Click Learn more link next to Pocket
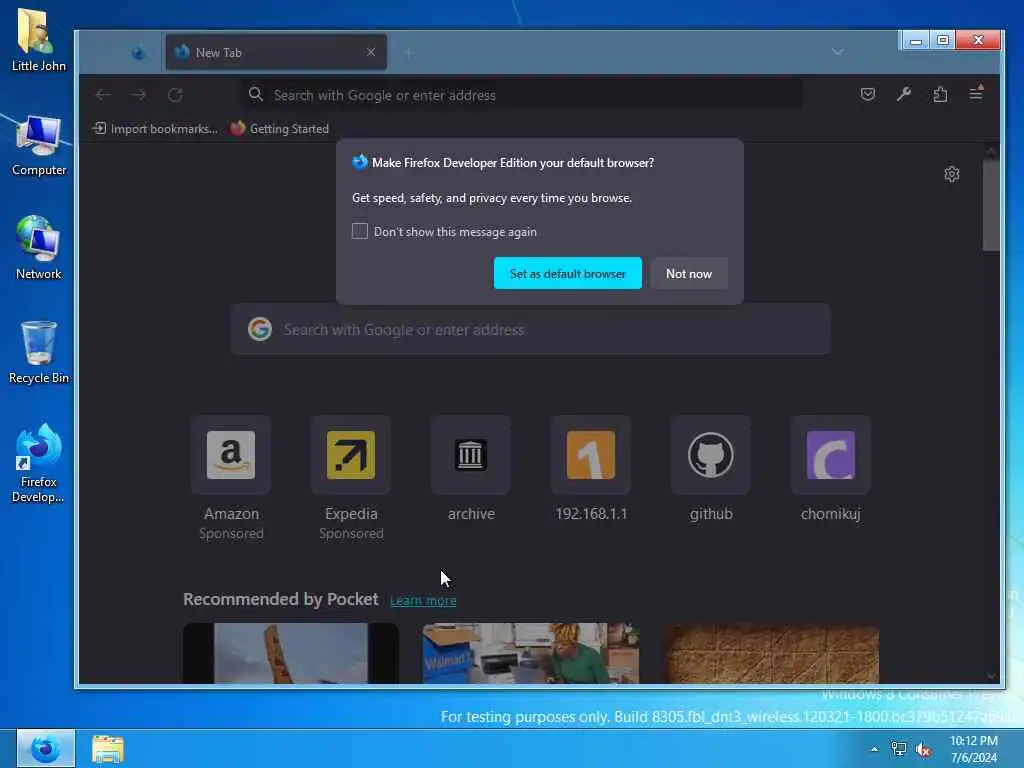 coord(423,601)
